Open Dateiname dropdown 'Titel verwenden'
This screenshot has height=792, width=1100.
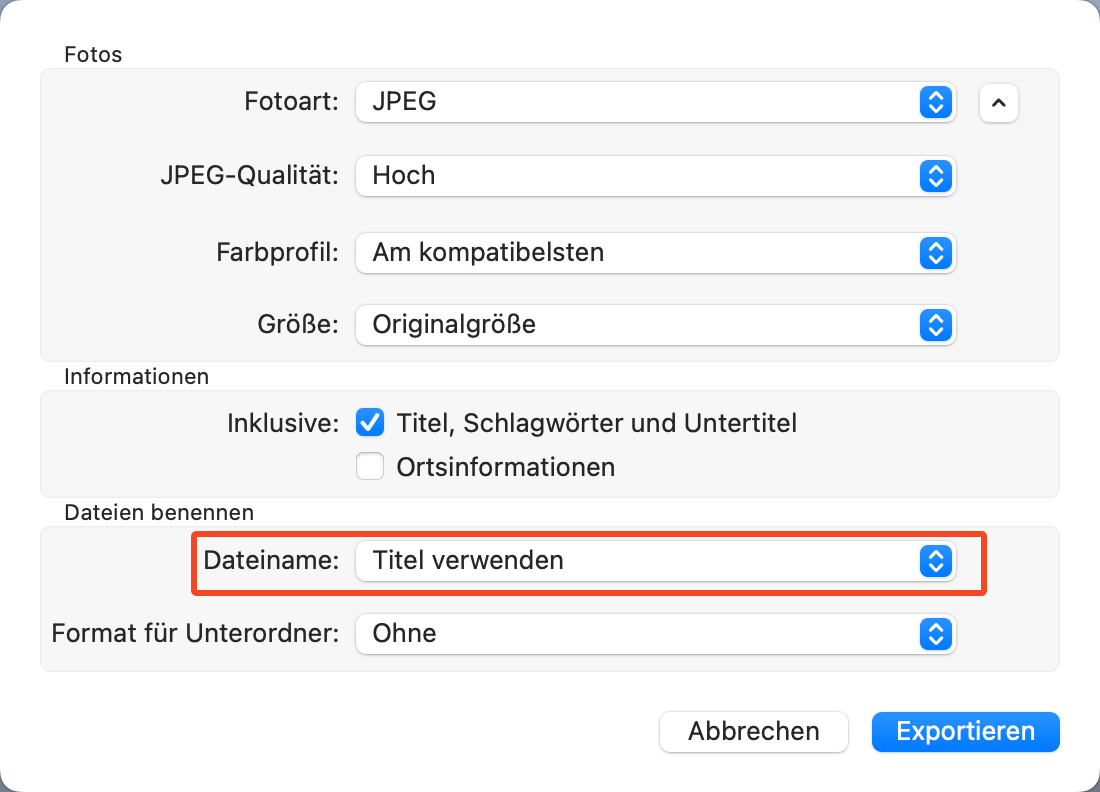point(640,561)
